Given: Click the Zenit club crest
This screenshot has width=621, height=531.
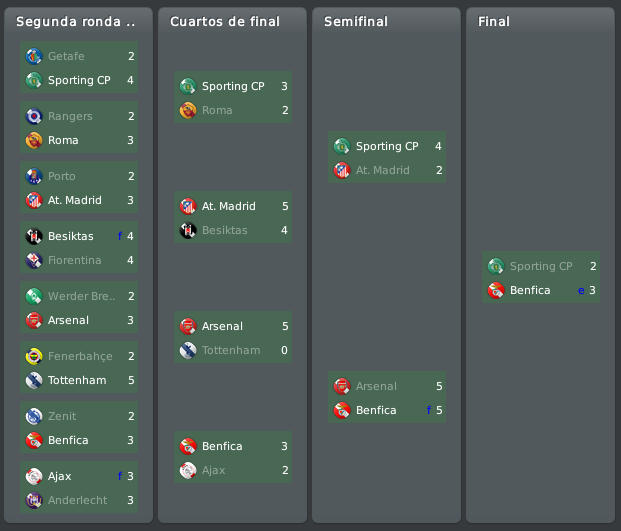Looking at the screenshot, I should tap(34, 416).
